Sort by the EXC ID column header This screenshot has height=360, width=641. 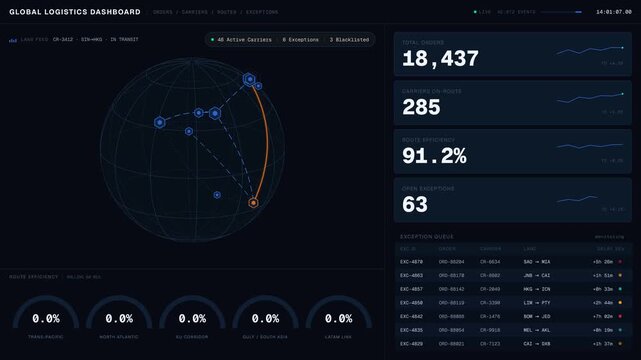[x=408, y=249]
